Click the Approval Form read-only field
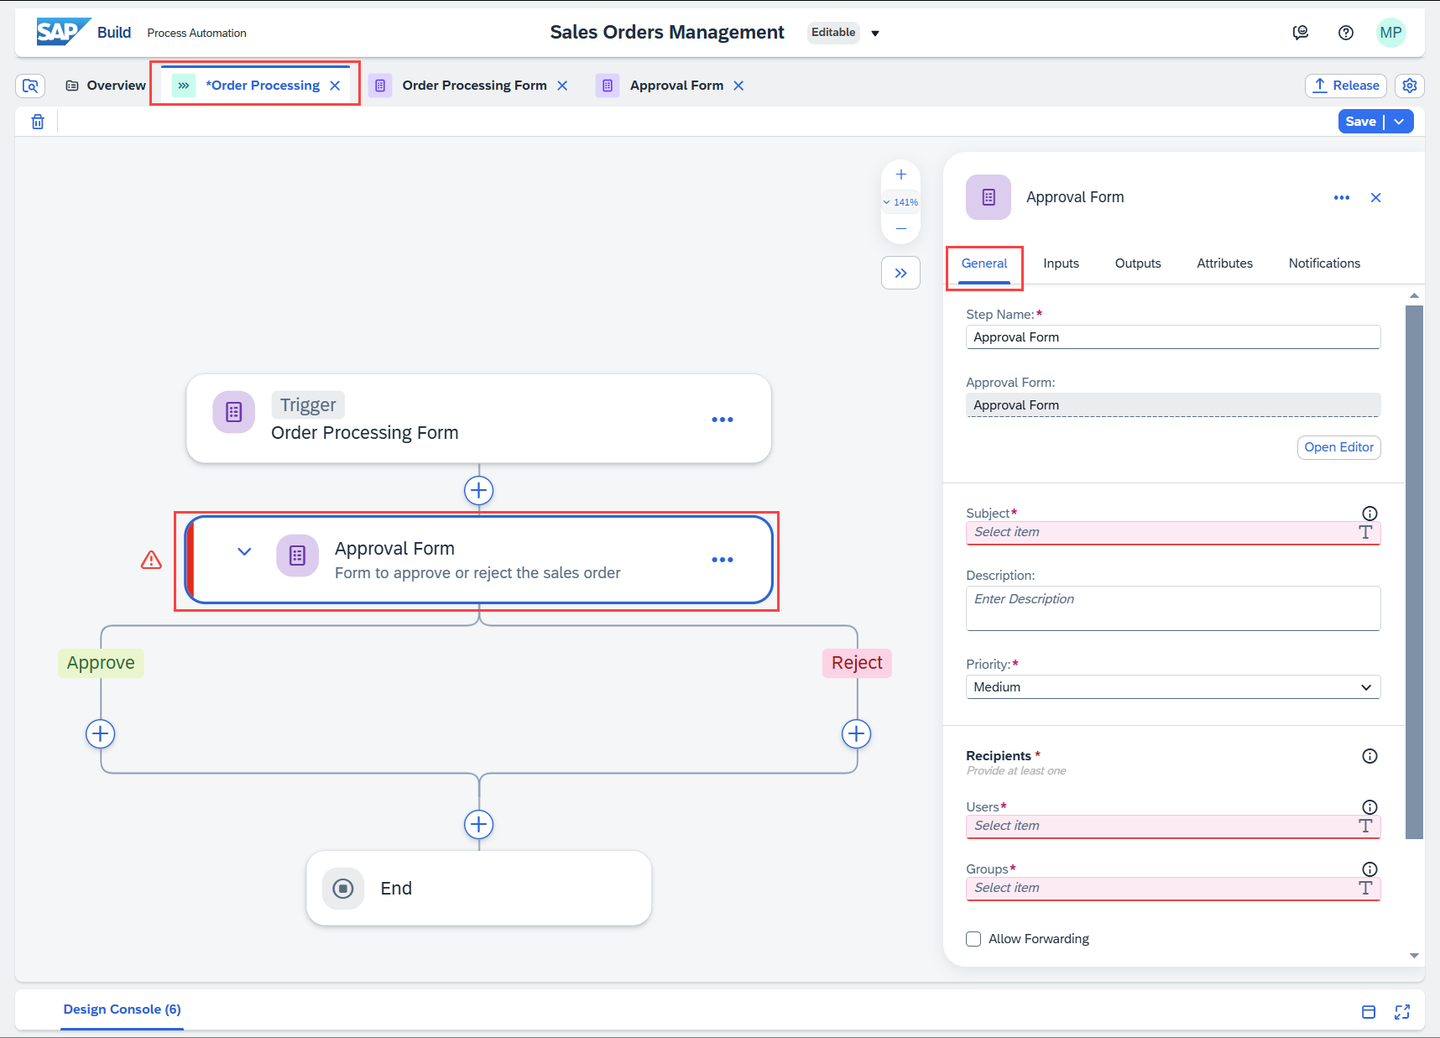 (x=1173, y=405)
